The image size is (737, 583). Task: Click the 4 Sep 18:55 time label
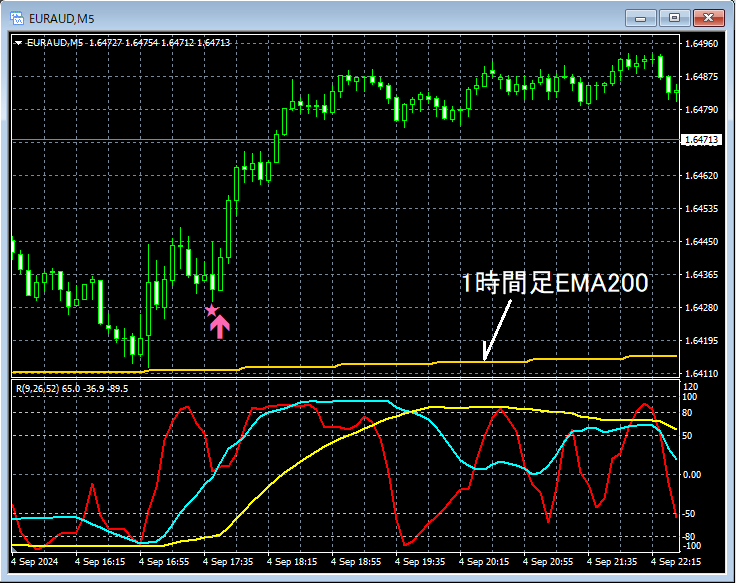tap(356, 562)
